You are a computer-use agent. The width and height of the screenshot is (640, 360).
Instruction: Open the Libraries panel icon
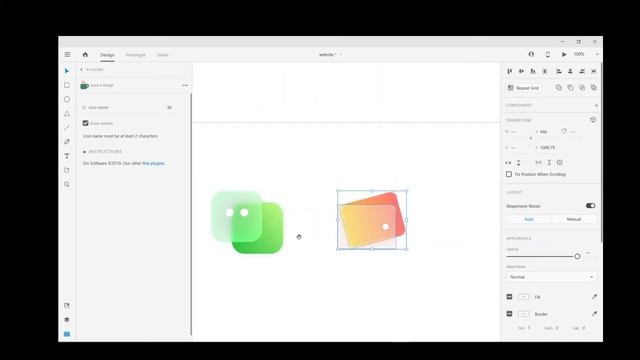coord(67,305)
